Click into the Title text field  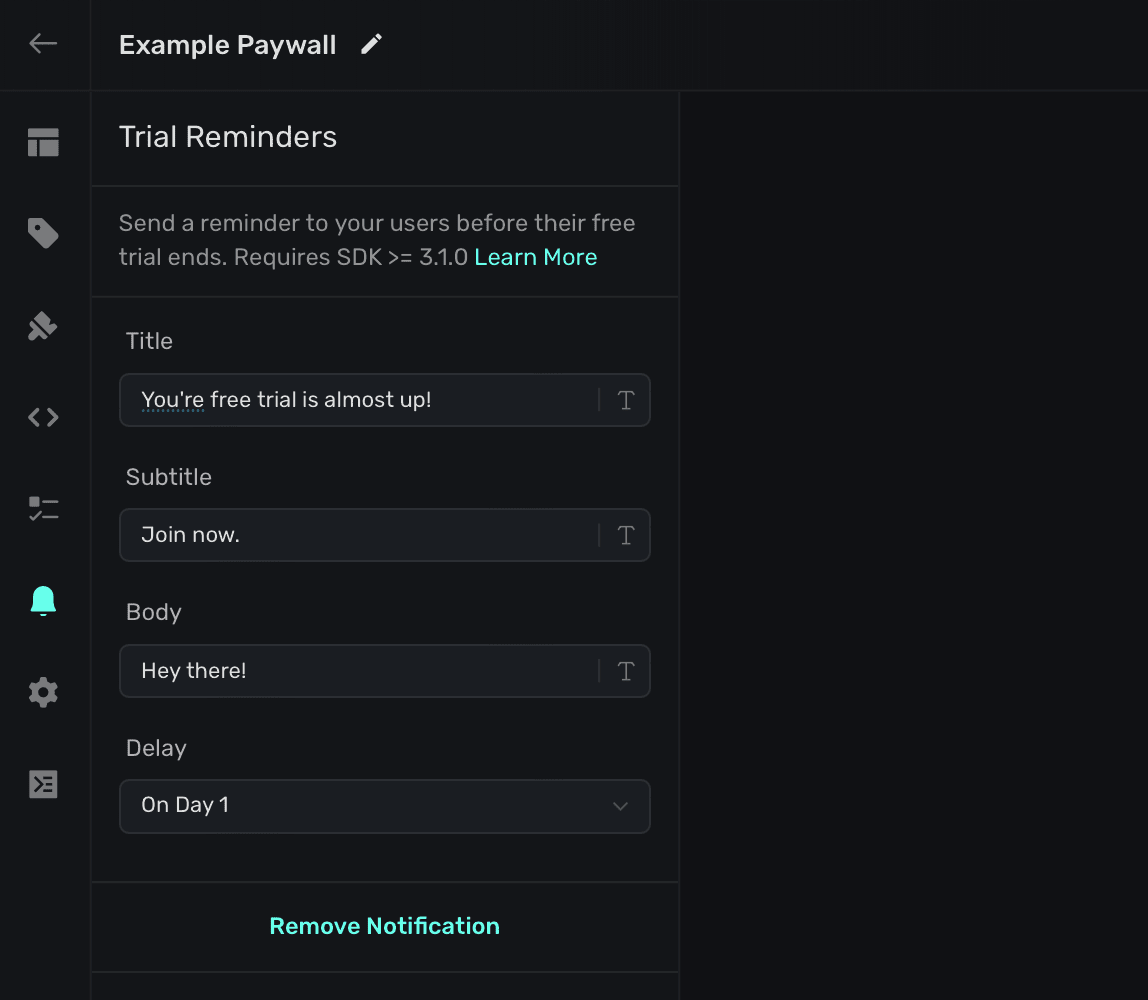point(360,400)
